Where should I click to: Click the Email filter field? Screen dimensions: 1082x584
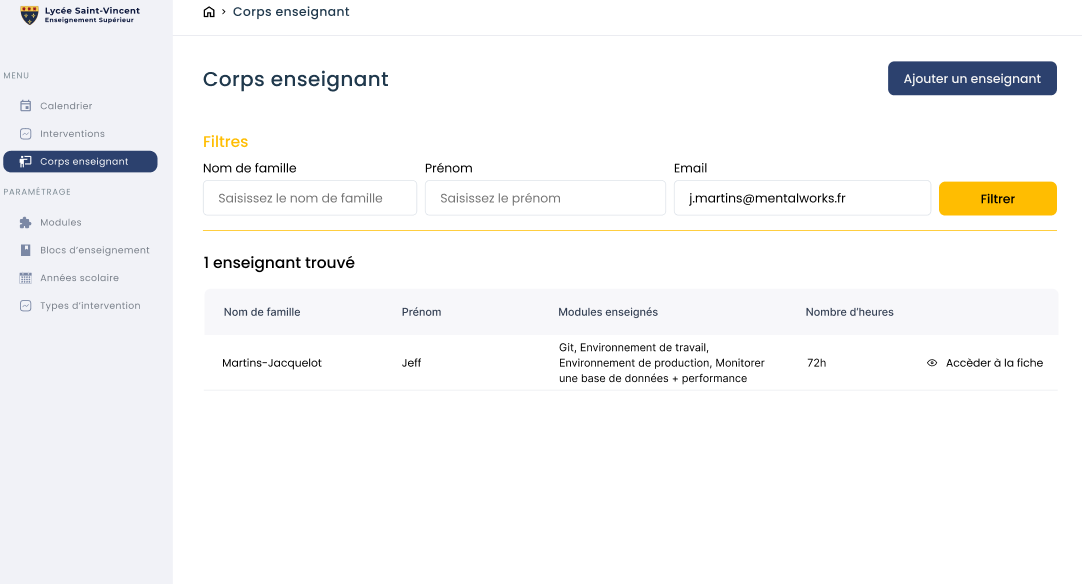(802, 198)
